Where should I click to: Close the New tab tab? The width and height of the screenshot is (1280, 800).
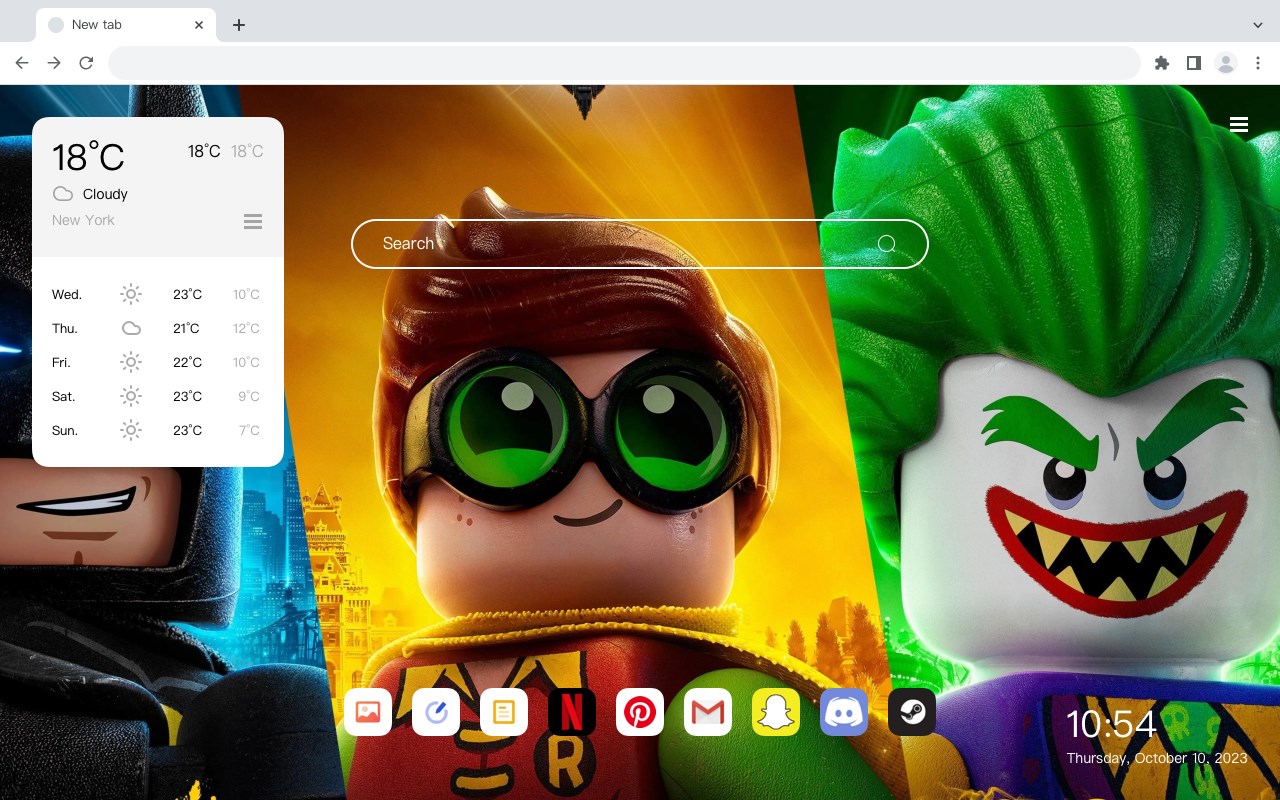(x=200, y=25)
